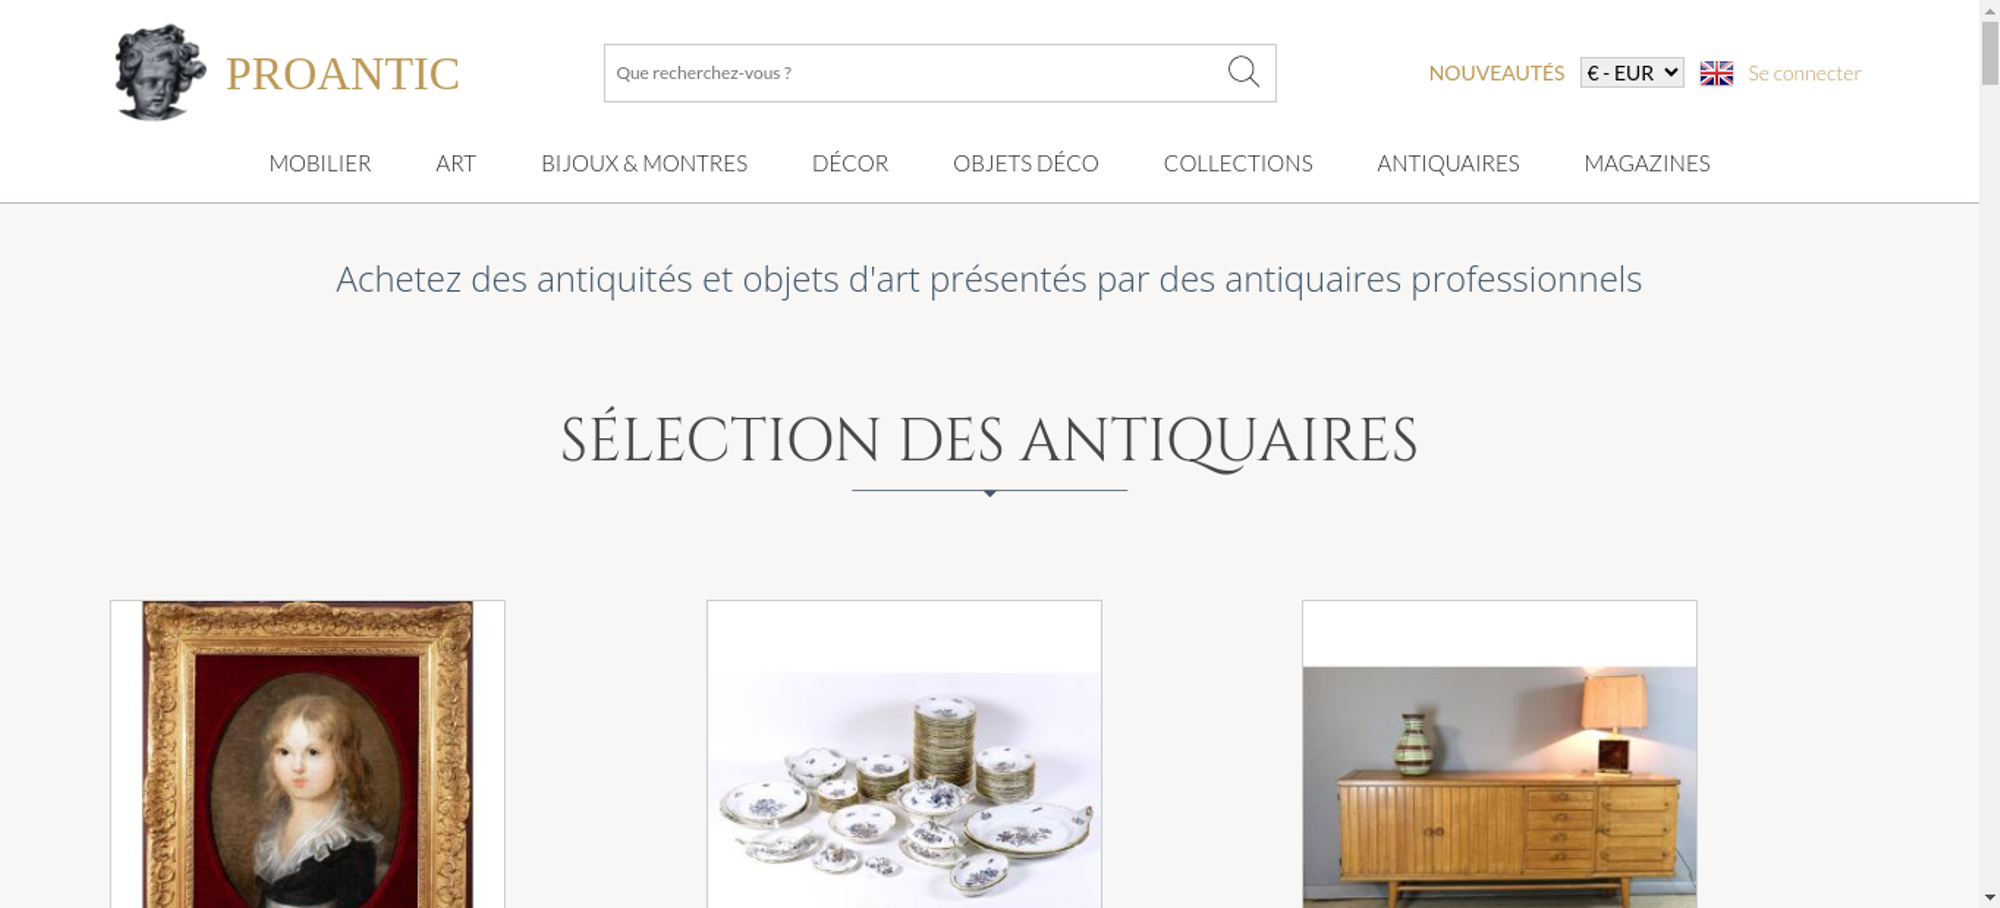Open the wooden sideboard with lamp thumbnail
2000x908 pixels.
coord(1499,754)
